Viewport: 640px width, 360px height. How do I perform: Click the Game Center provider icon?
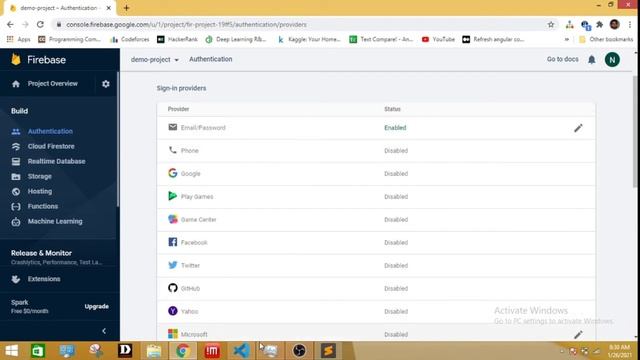click(173, 219)
